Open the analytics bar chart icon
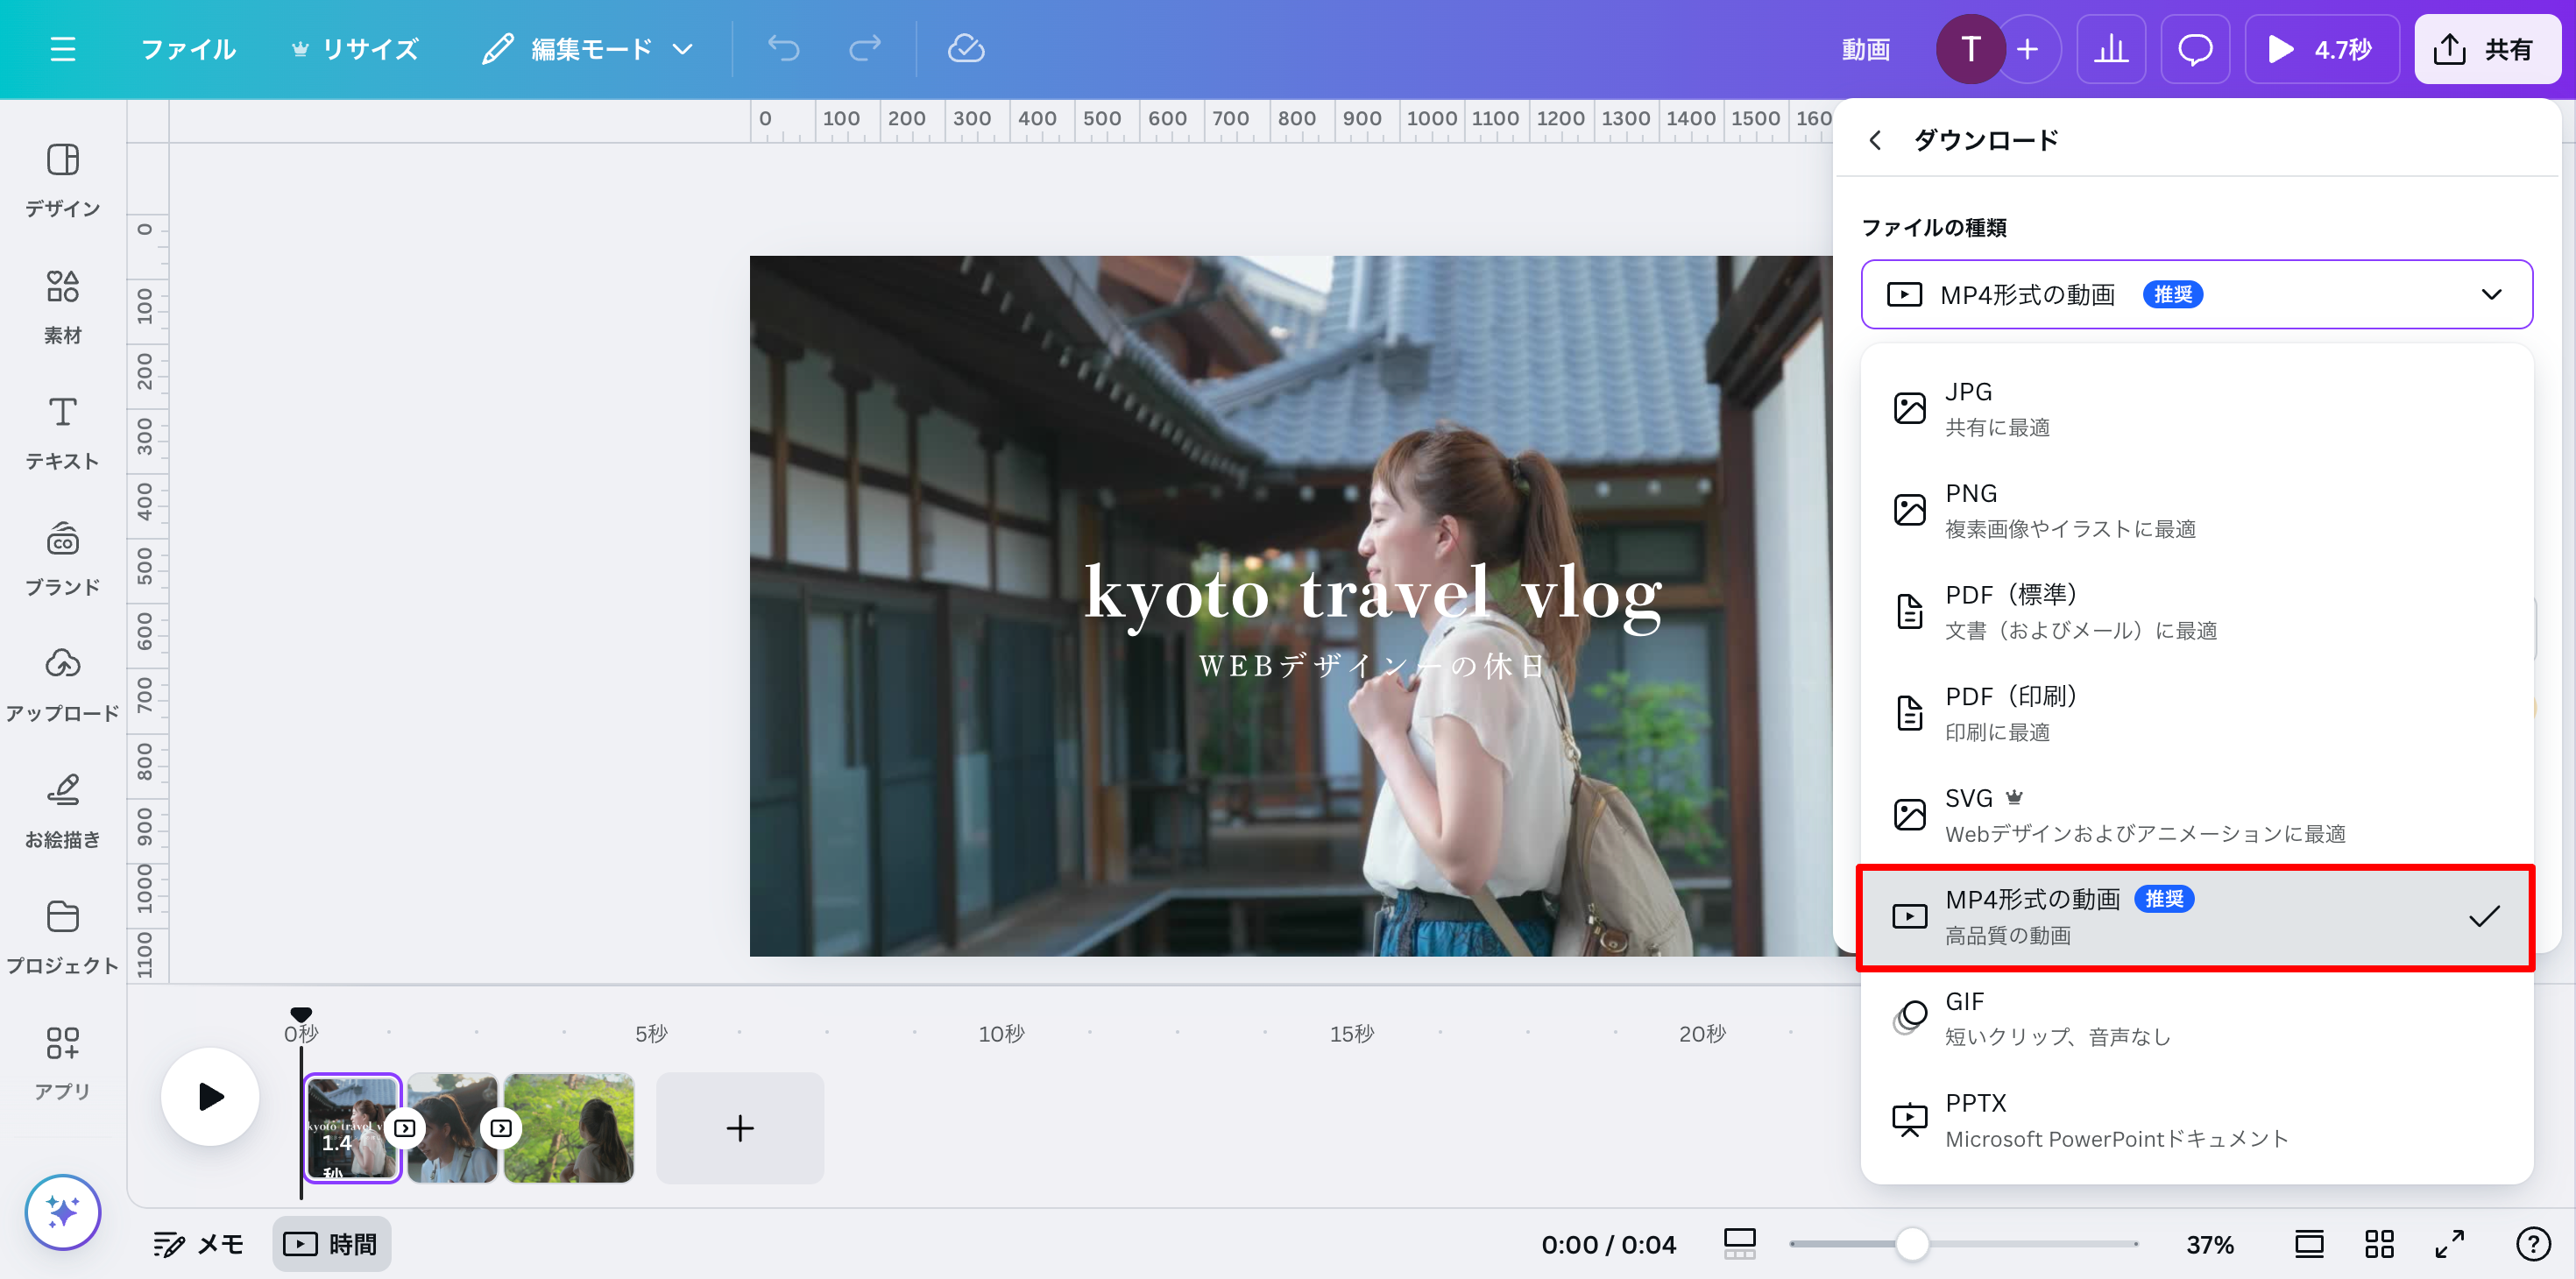Screen dimensions: 2576x1279 (2111, 49)
